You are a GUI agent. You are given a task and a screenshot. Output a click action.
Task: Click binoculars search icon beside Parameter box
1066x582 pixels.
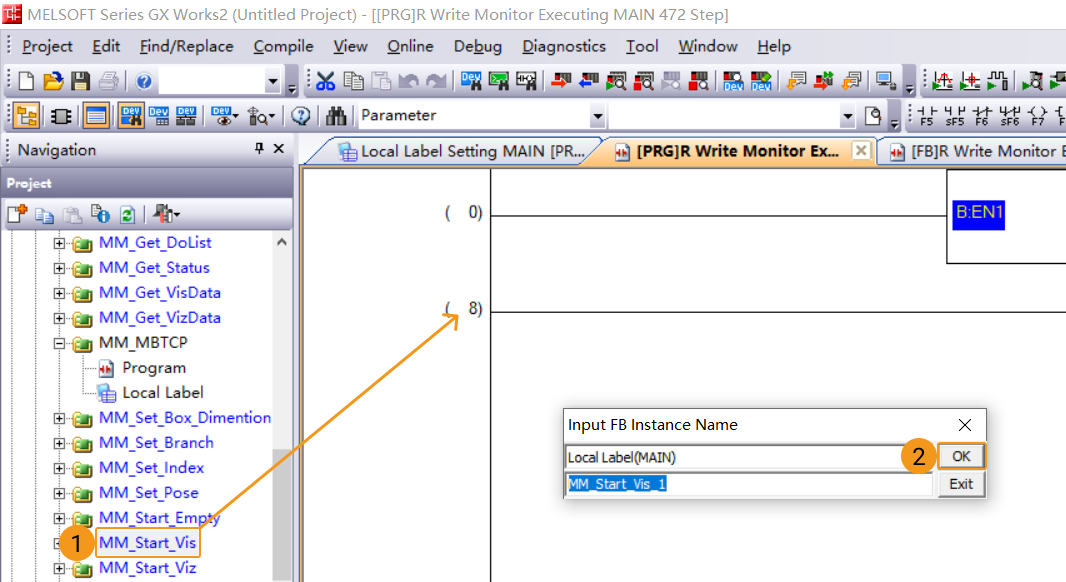click(x=336, y=116)
